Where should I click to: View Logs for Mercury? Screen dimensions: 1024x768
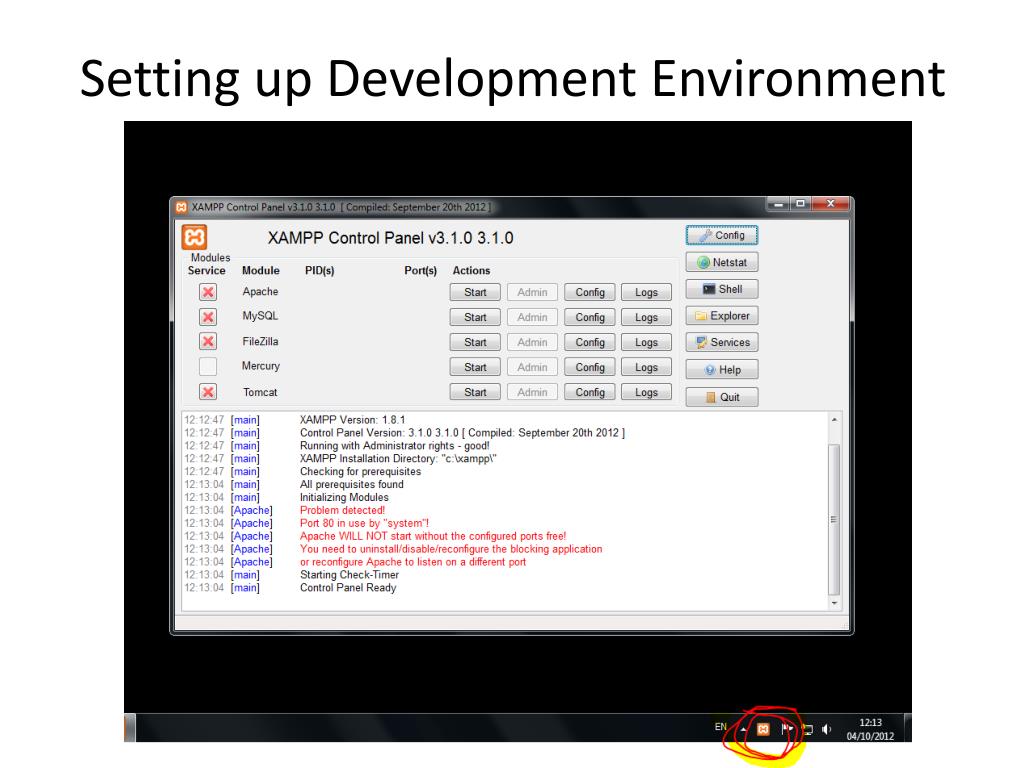646,367
